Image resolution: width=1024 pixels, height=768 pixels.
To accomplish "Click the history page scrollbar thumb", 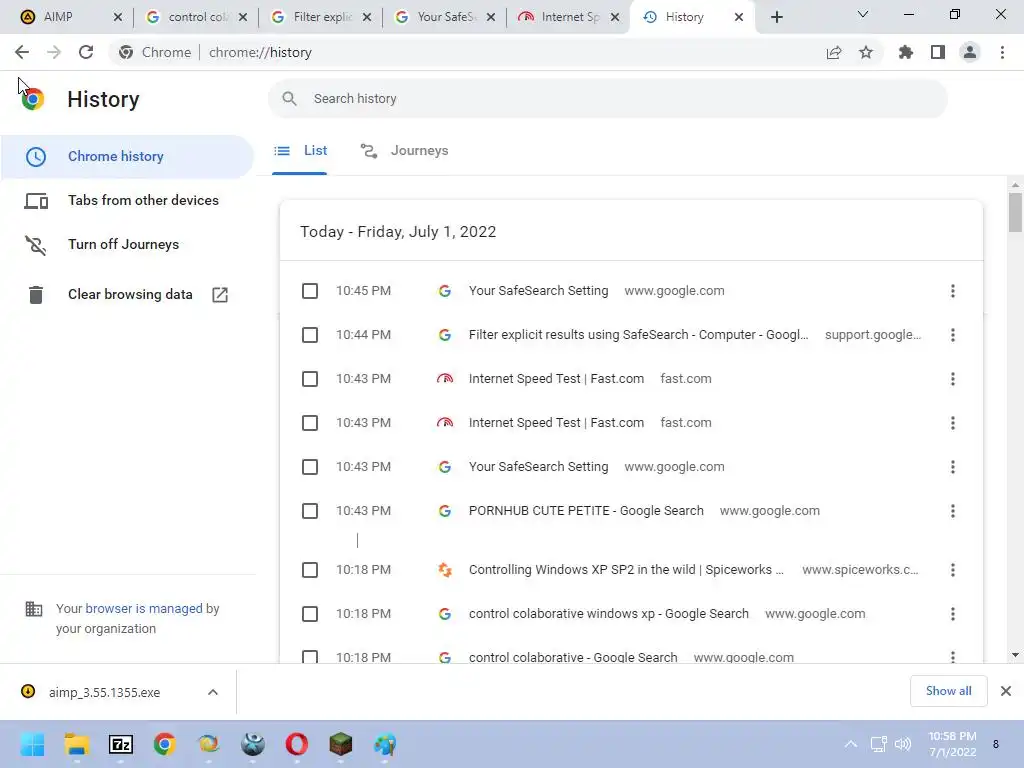I will click(x=1014, y=212).
